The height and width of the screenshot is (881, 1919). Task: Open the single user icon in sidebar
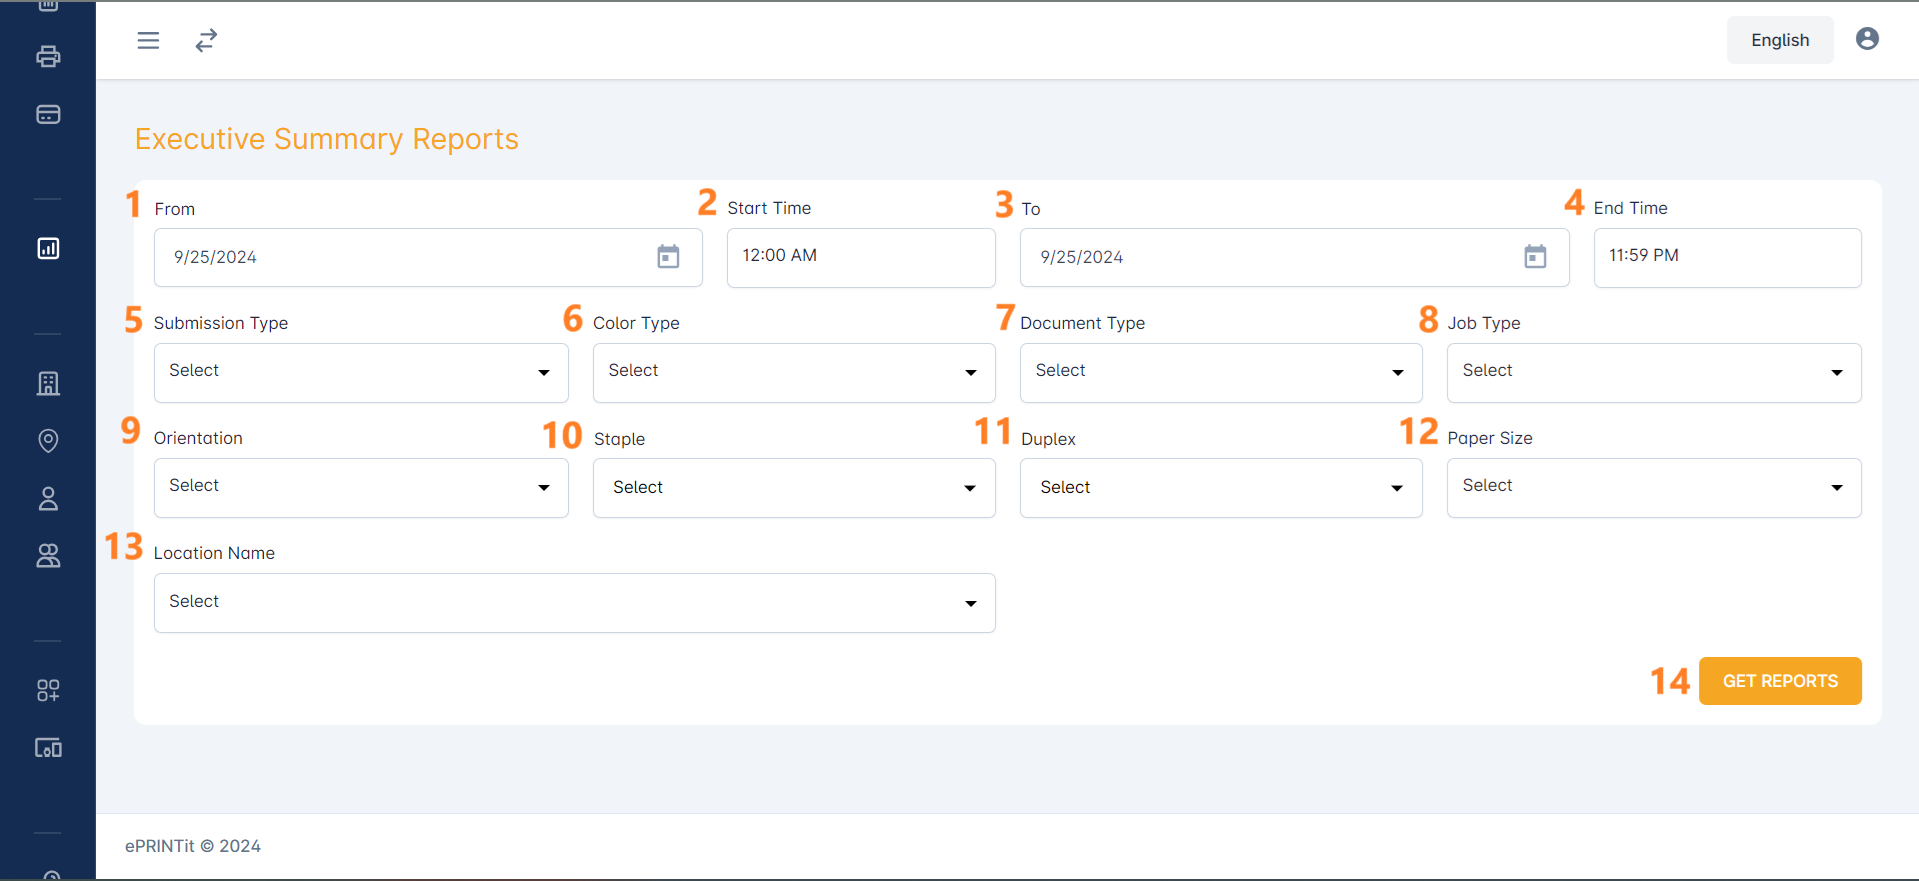tap(48, 498)
